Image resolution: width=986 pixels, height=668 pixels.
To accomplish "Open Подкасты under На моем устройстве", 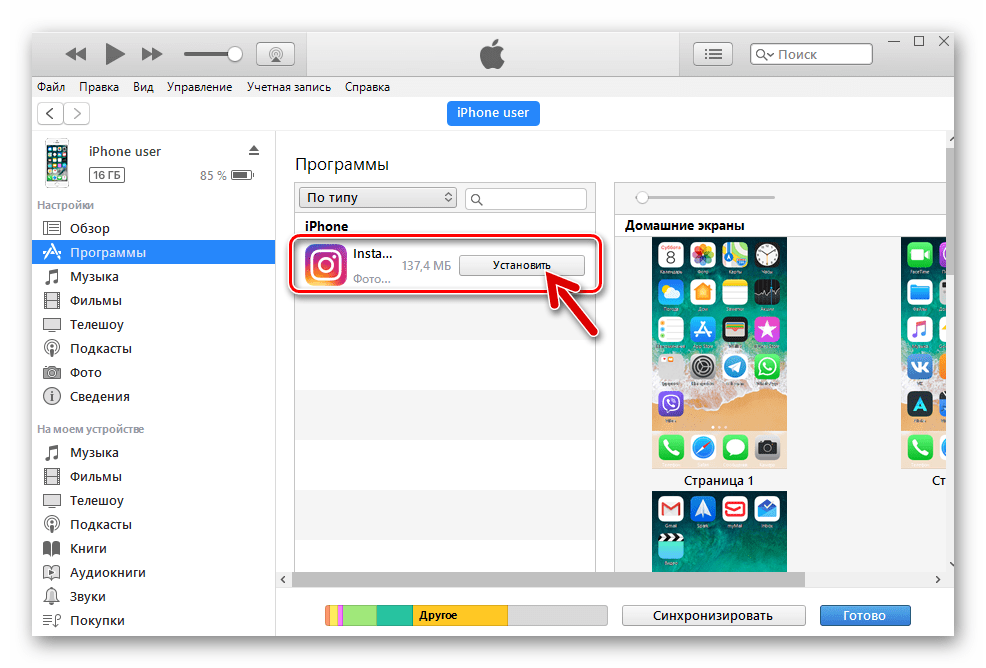I will click(x=153, y=524).
